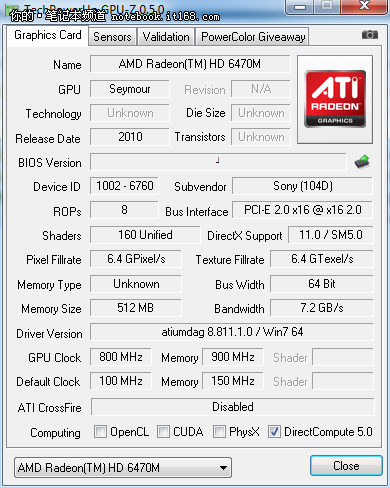Click the Revision N/A field
Screen dimensions: 390x488
(261, 89)
